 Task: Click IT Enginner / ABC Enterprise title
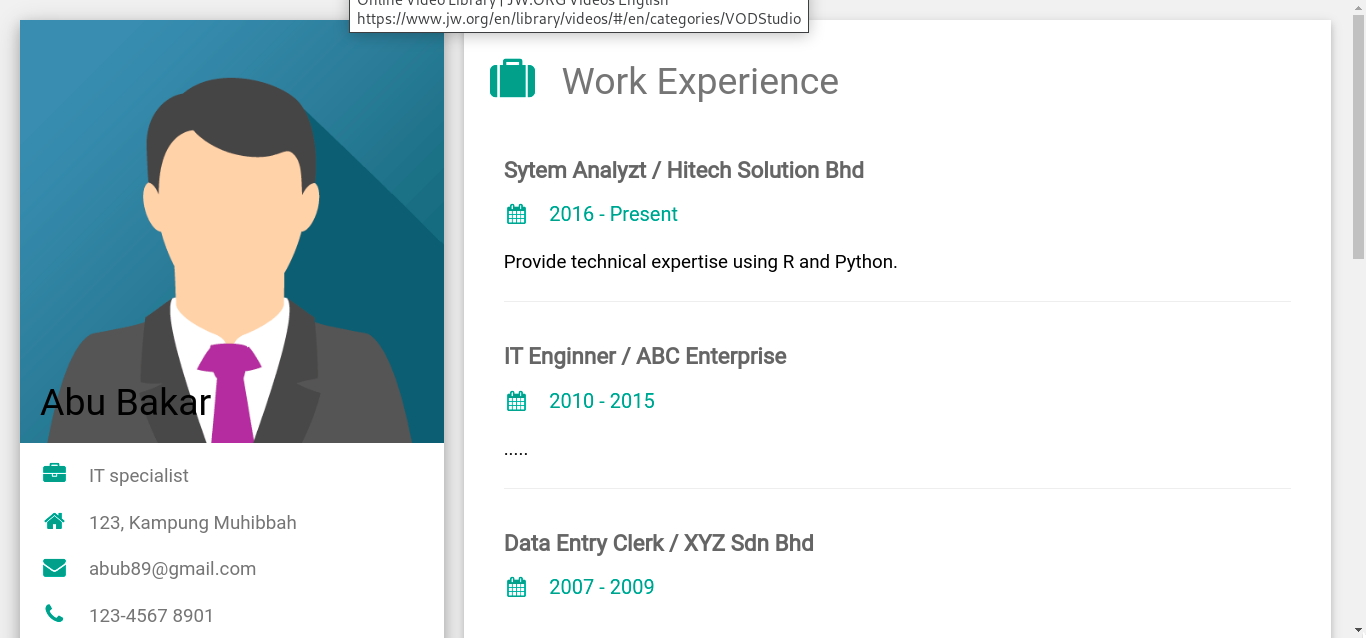[x=645, y=356]
